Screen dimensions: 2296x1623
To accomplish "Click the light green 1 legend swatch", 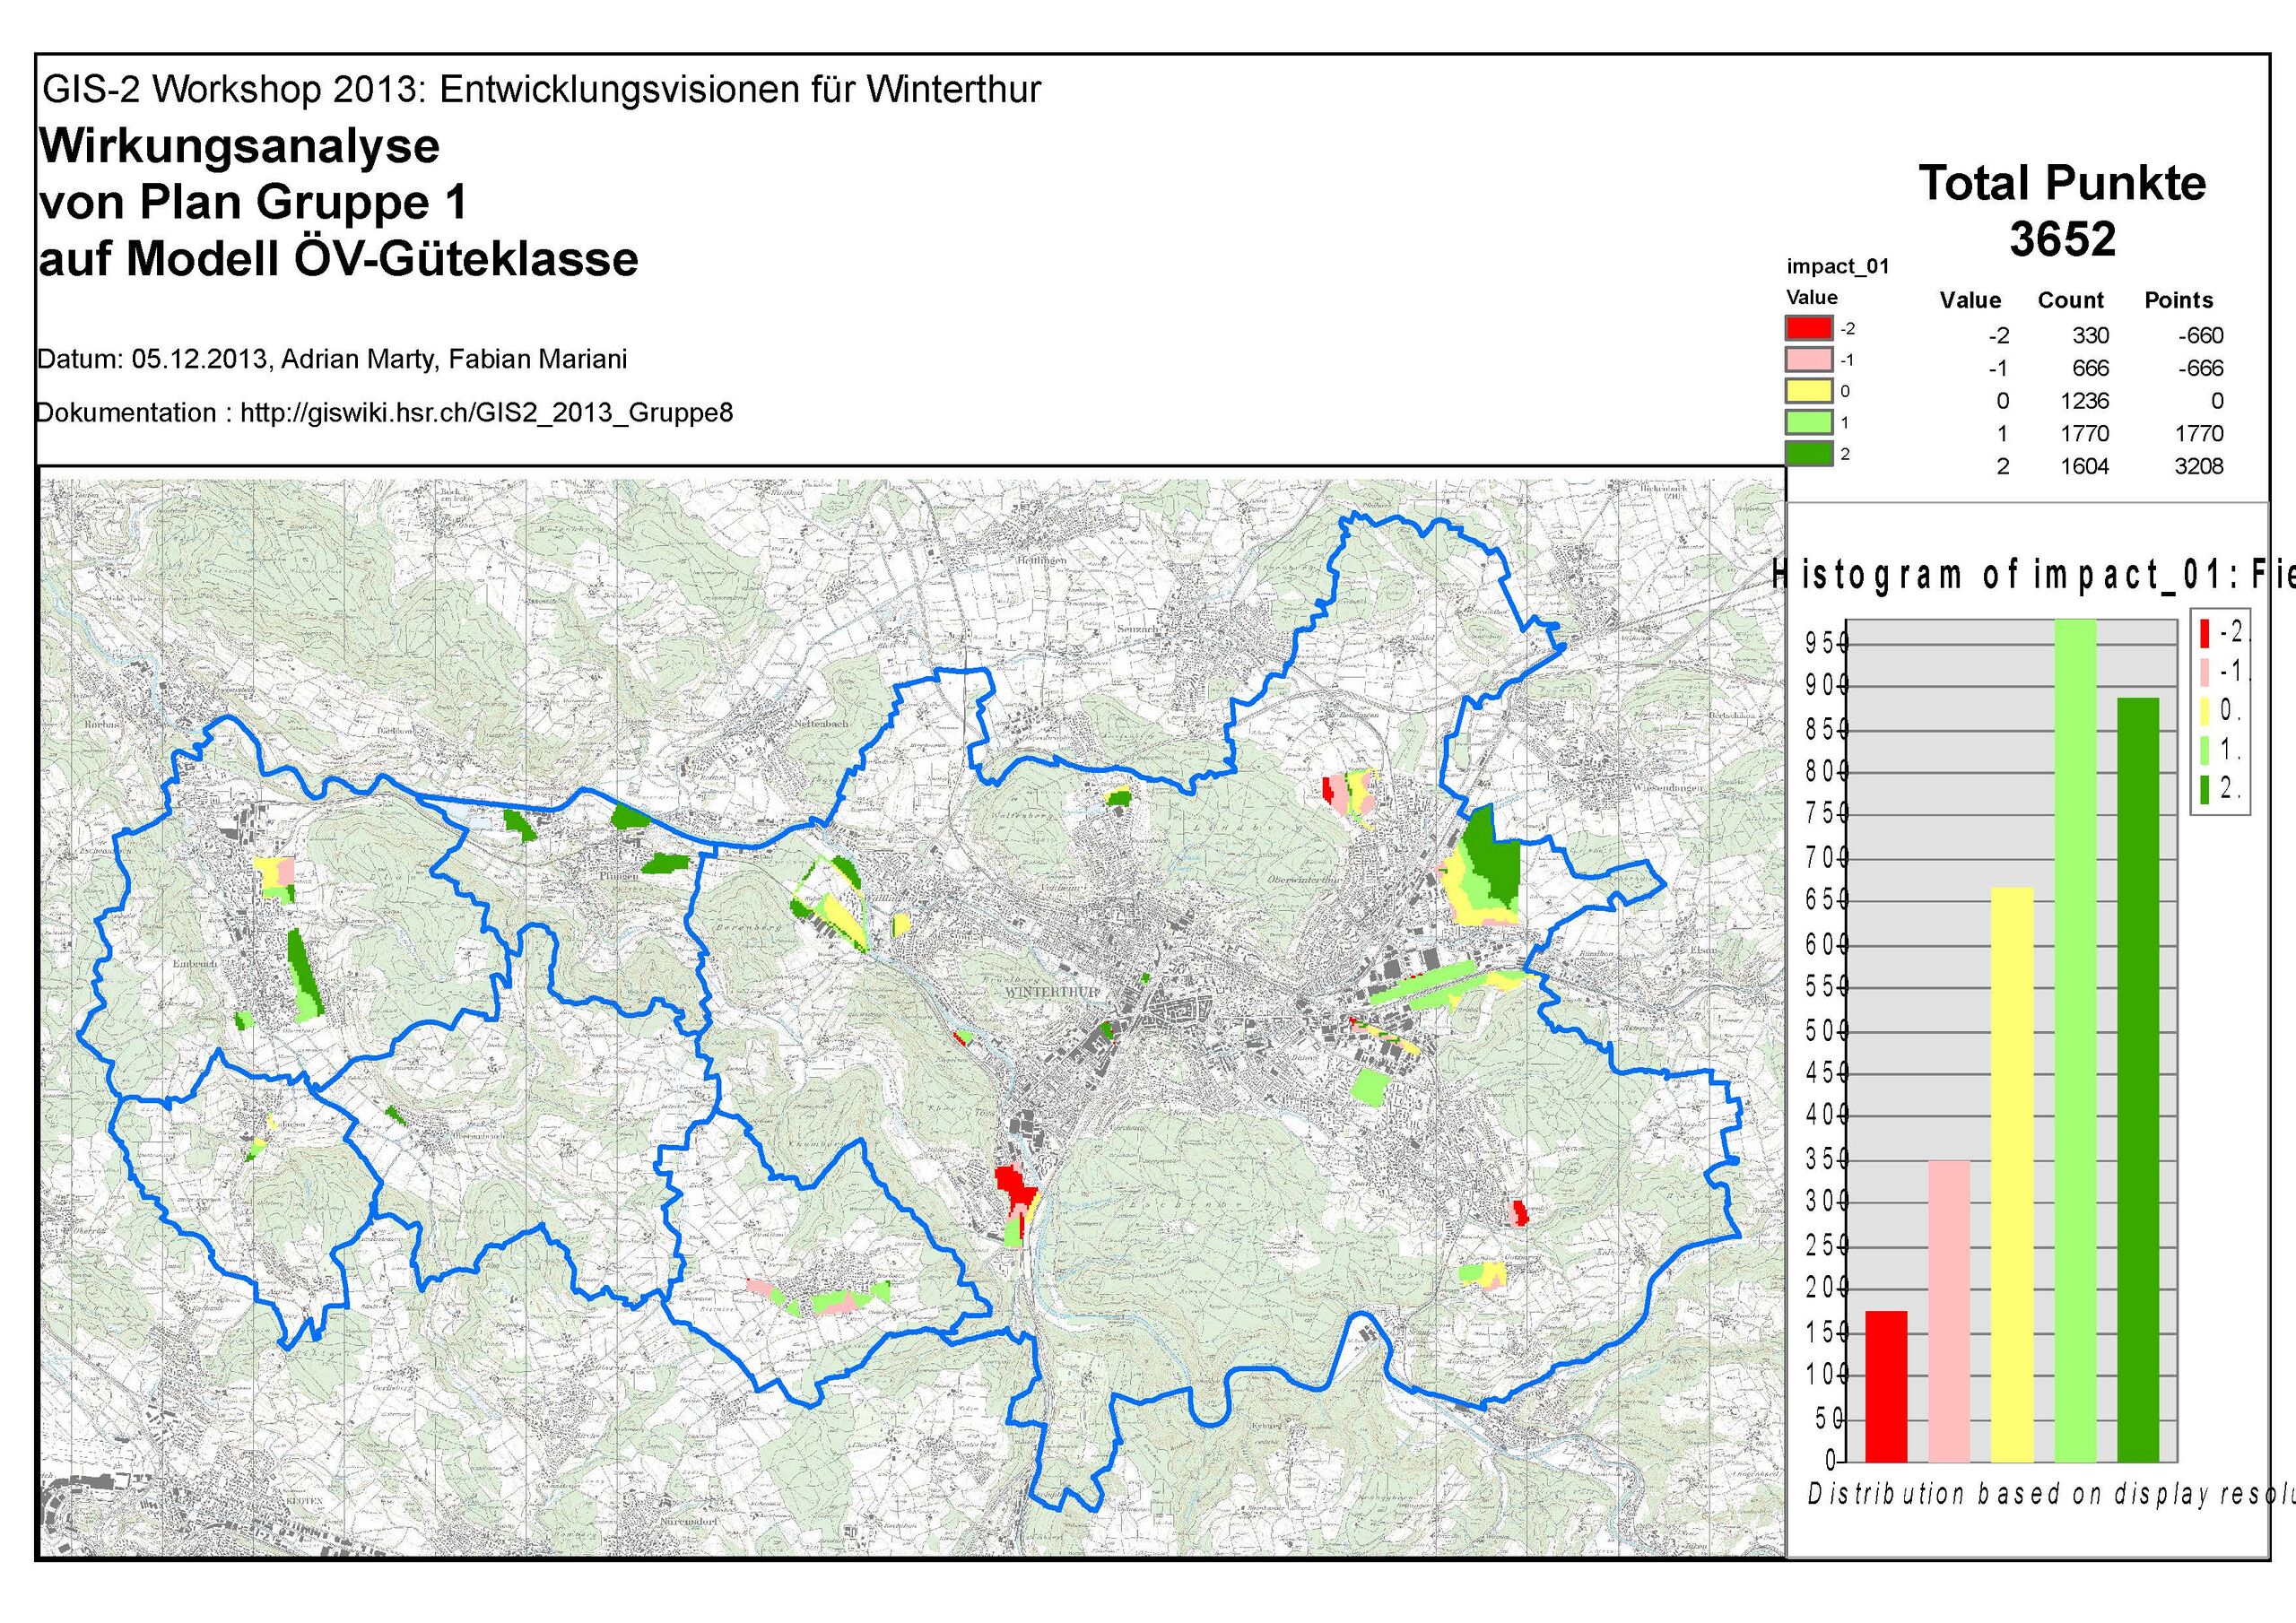I will click(1808, 422).
